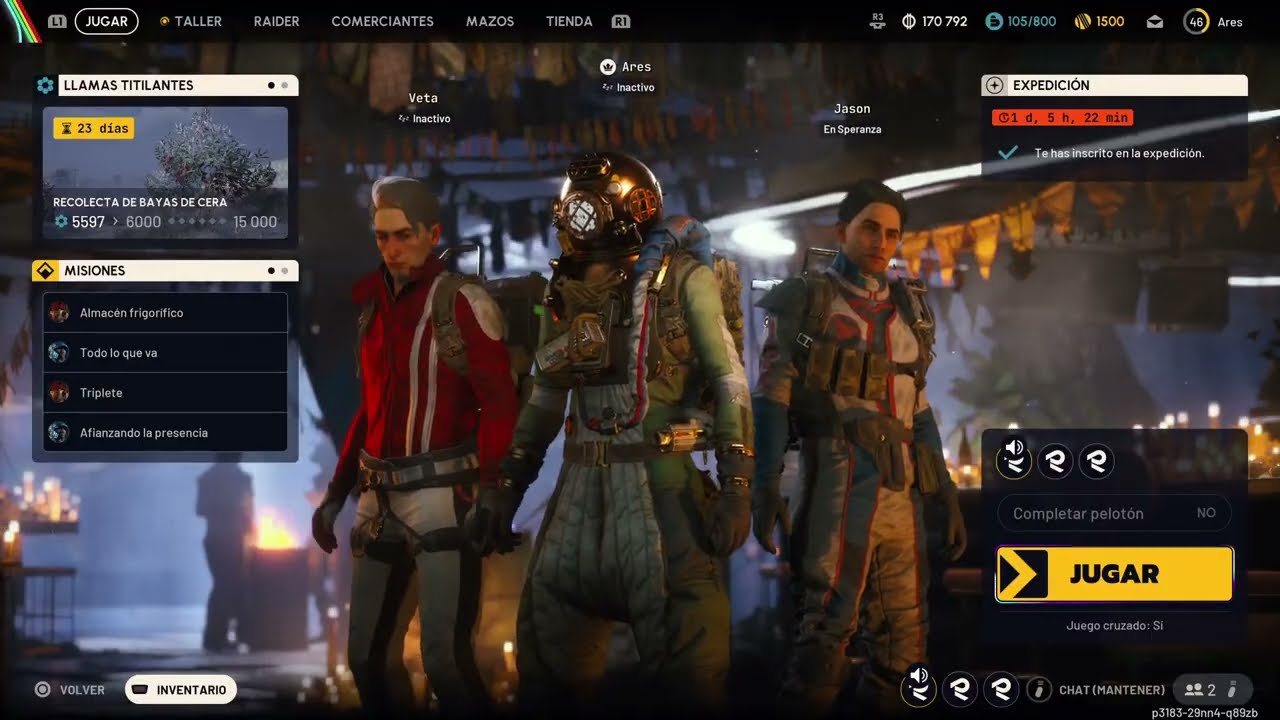Open the Triplete mission
Viewport: 1280px width, 720px height.
coord(165,393)
